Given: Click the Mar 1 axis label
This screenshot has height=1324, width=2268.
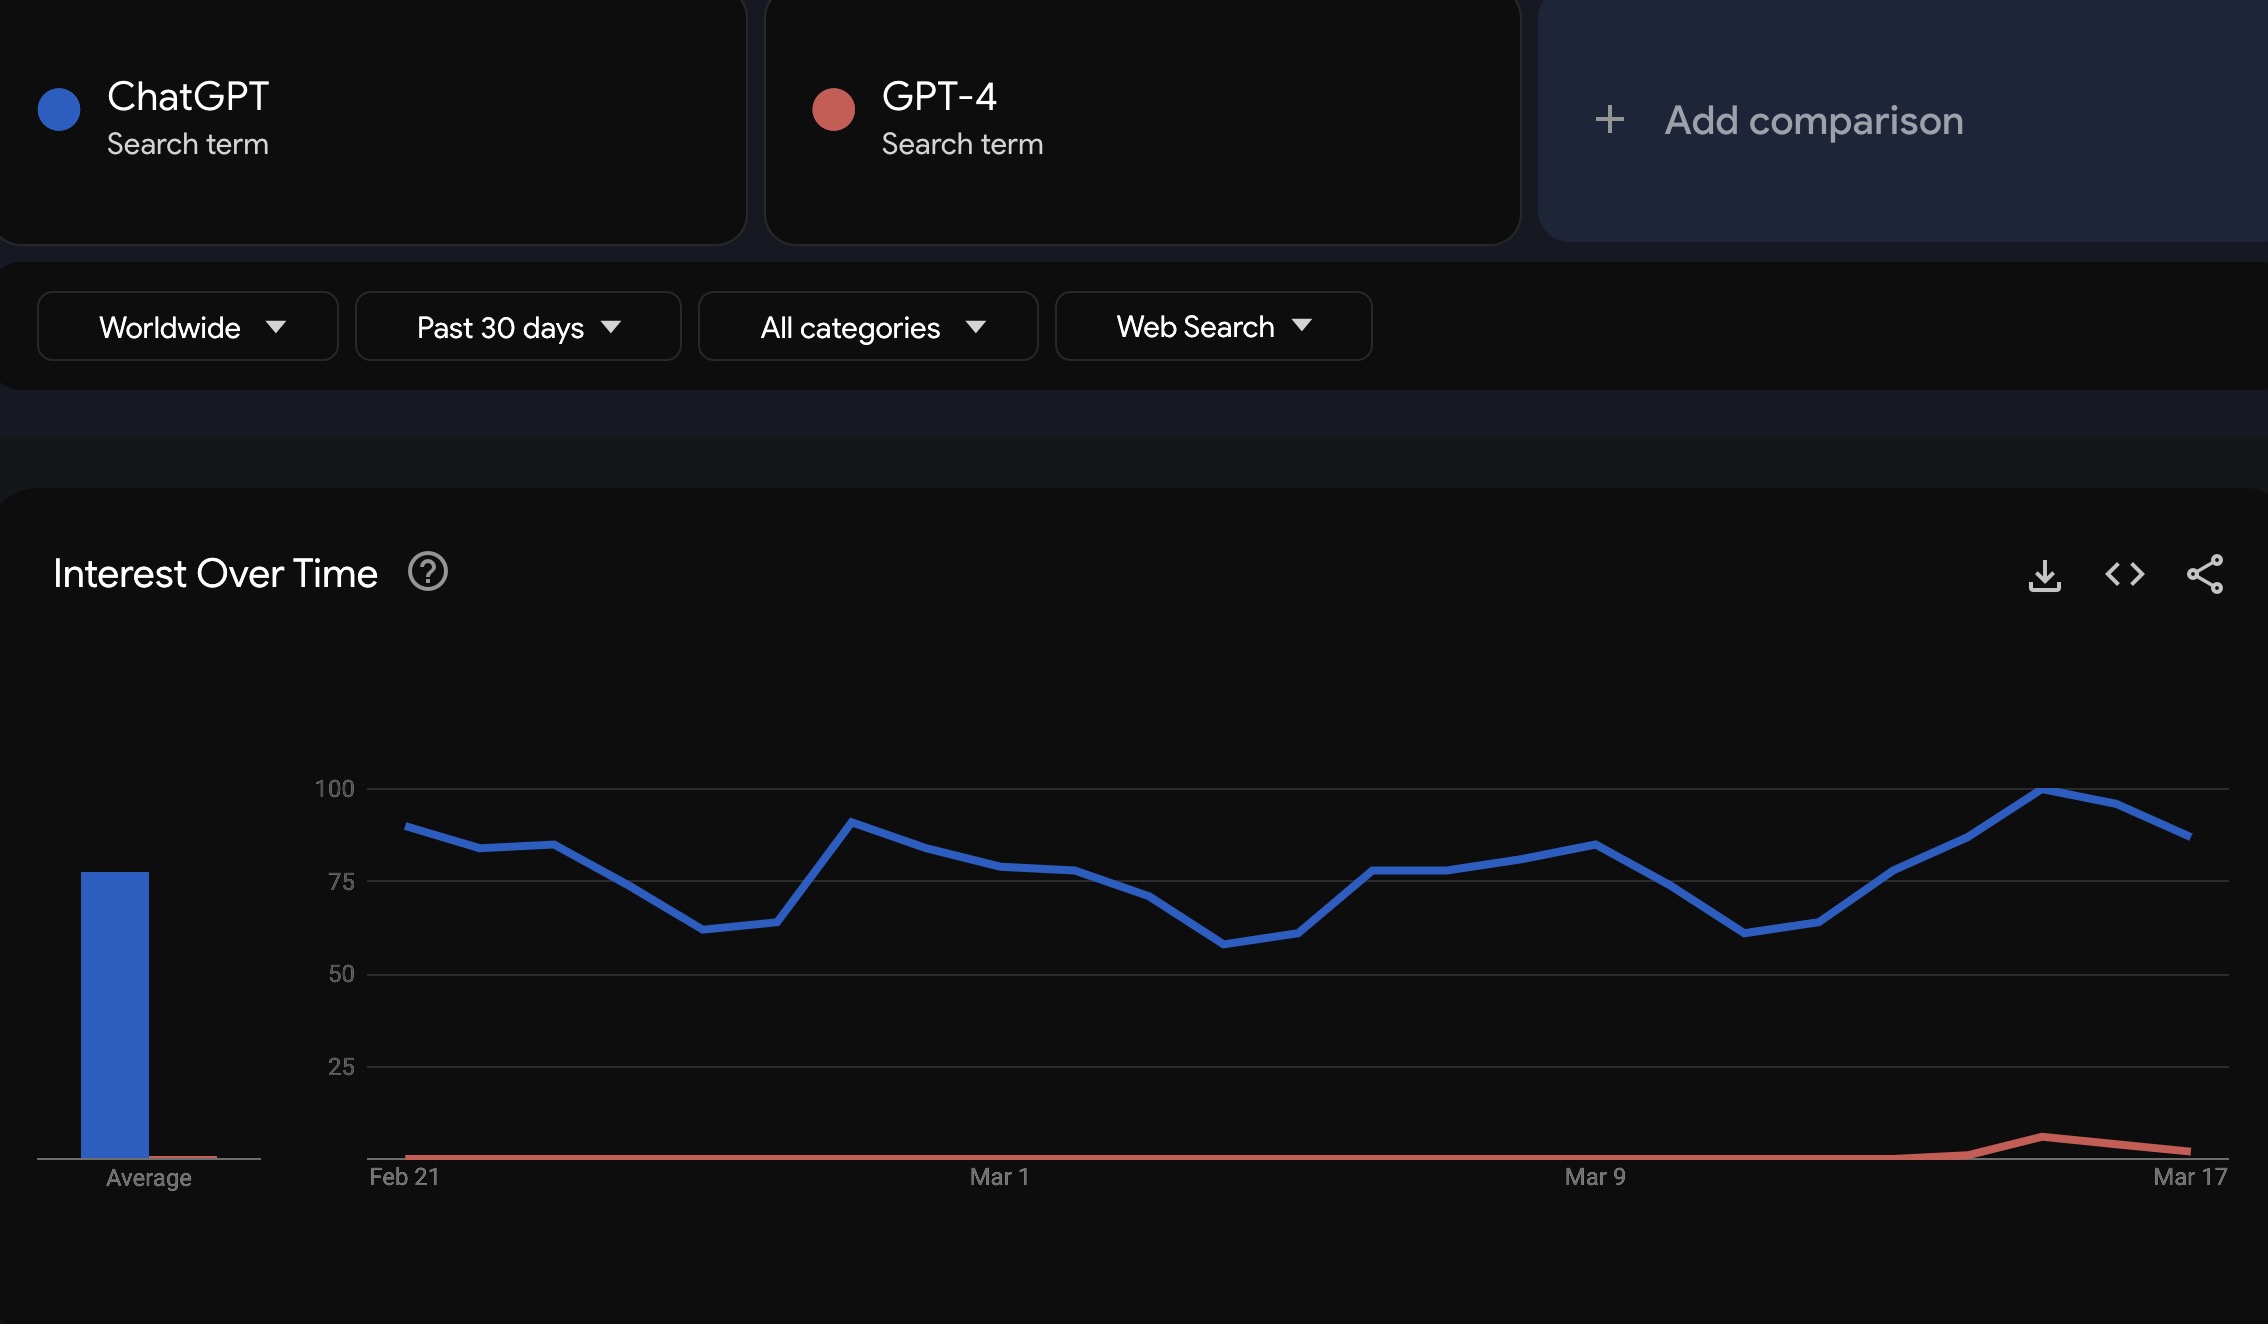Looking at the screenshot, I should click(x=999, y=1177).
